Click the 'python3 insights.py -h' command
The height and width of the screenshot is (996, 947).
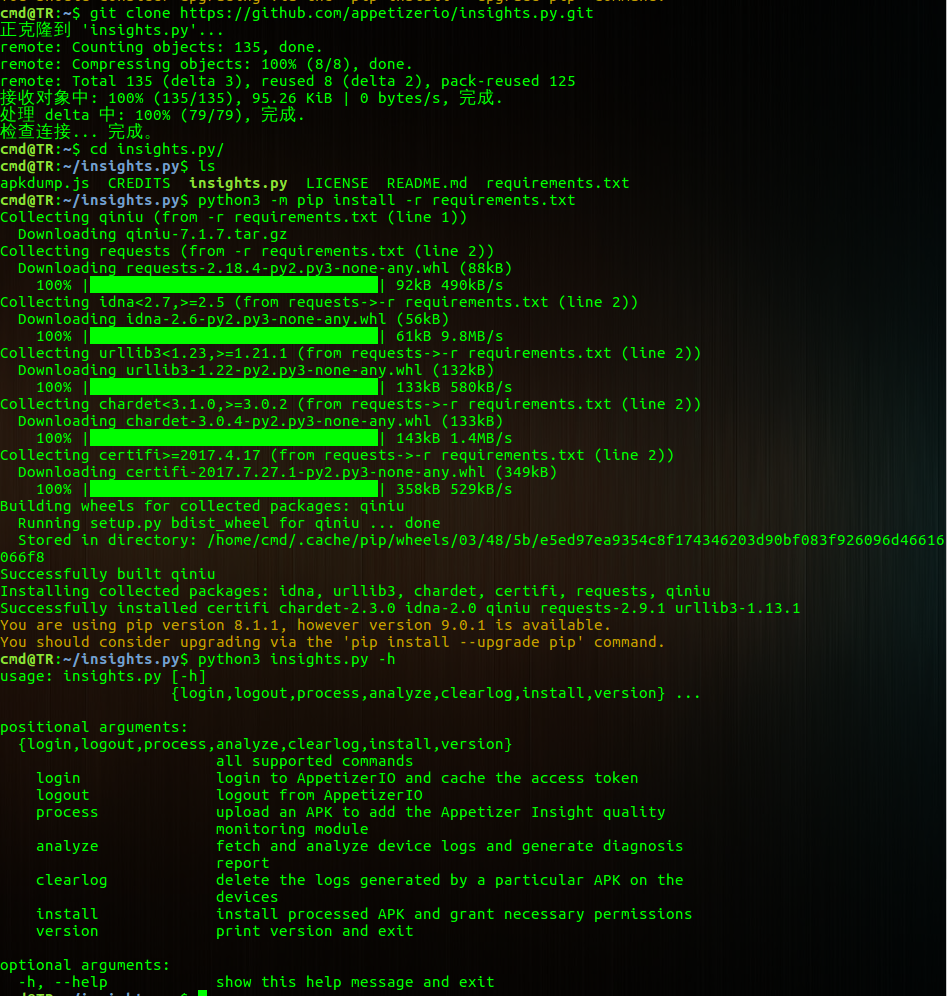pos(297,659)
